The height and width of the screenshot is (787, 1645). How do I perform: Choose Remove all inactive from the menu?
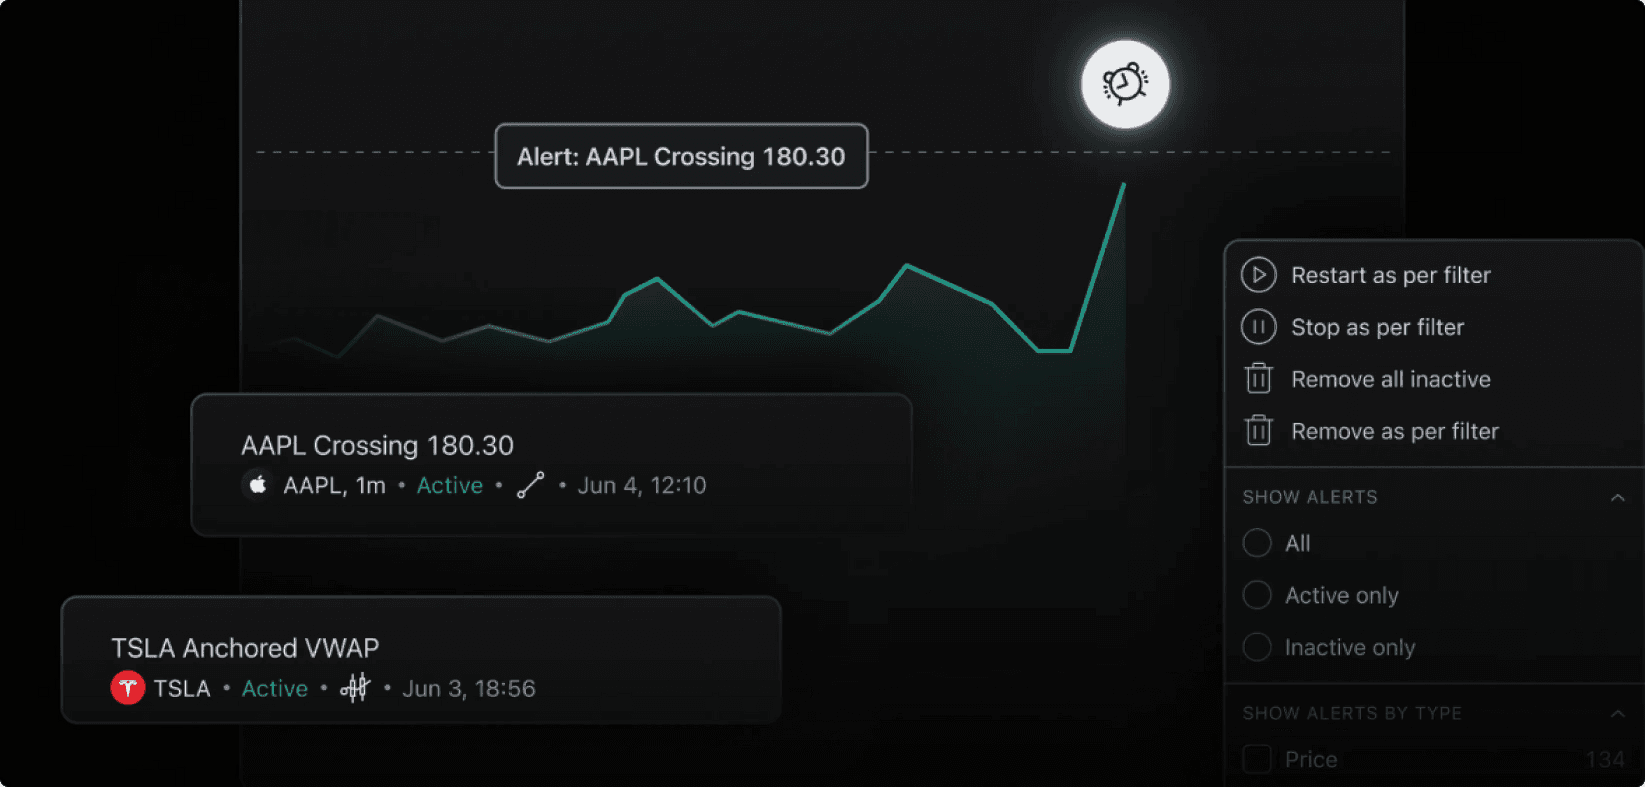1391,378
